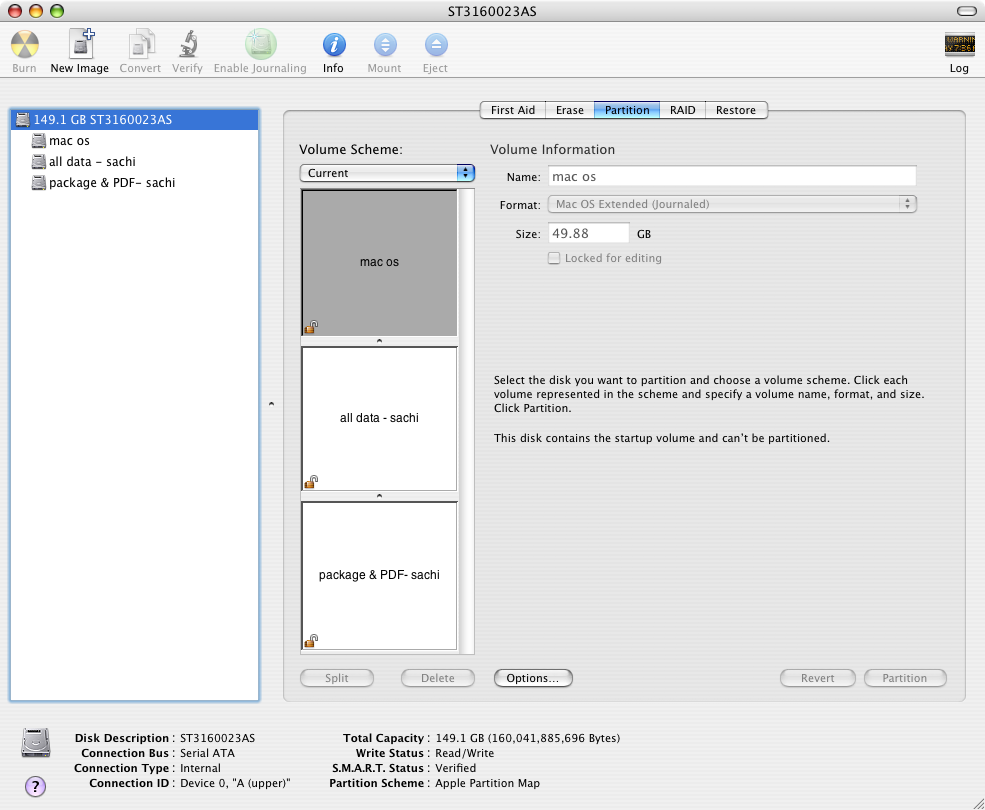
Task: Create a New Image from toolbar
Action: [80, 44]
